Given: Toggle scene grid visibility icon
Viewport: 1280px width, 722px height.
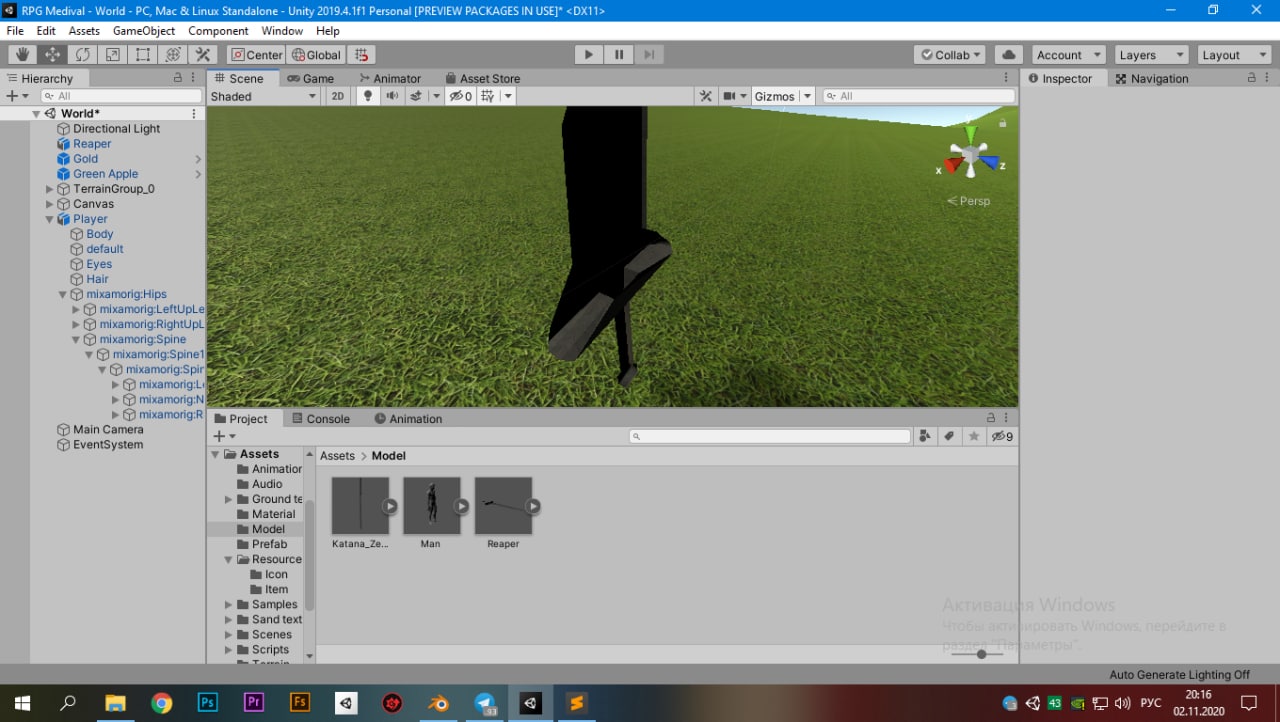Looking at the screenshot, I should pos(488,96).
